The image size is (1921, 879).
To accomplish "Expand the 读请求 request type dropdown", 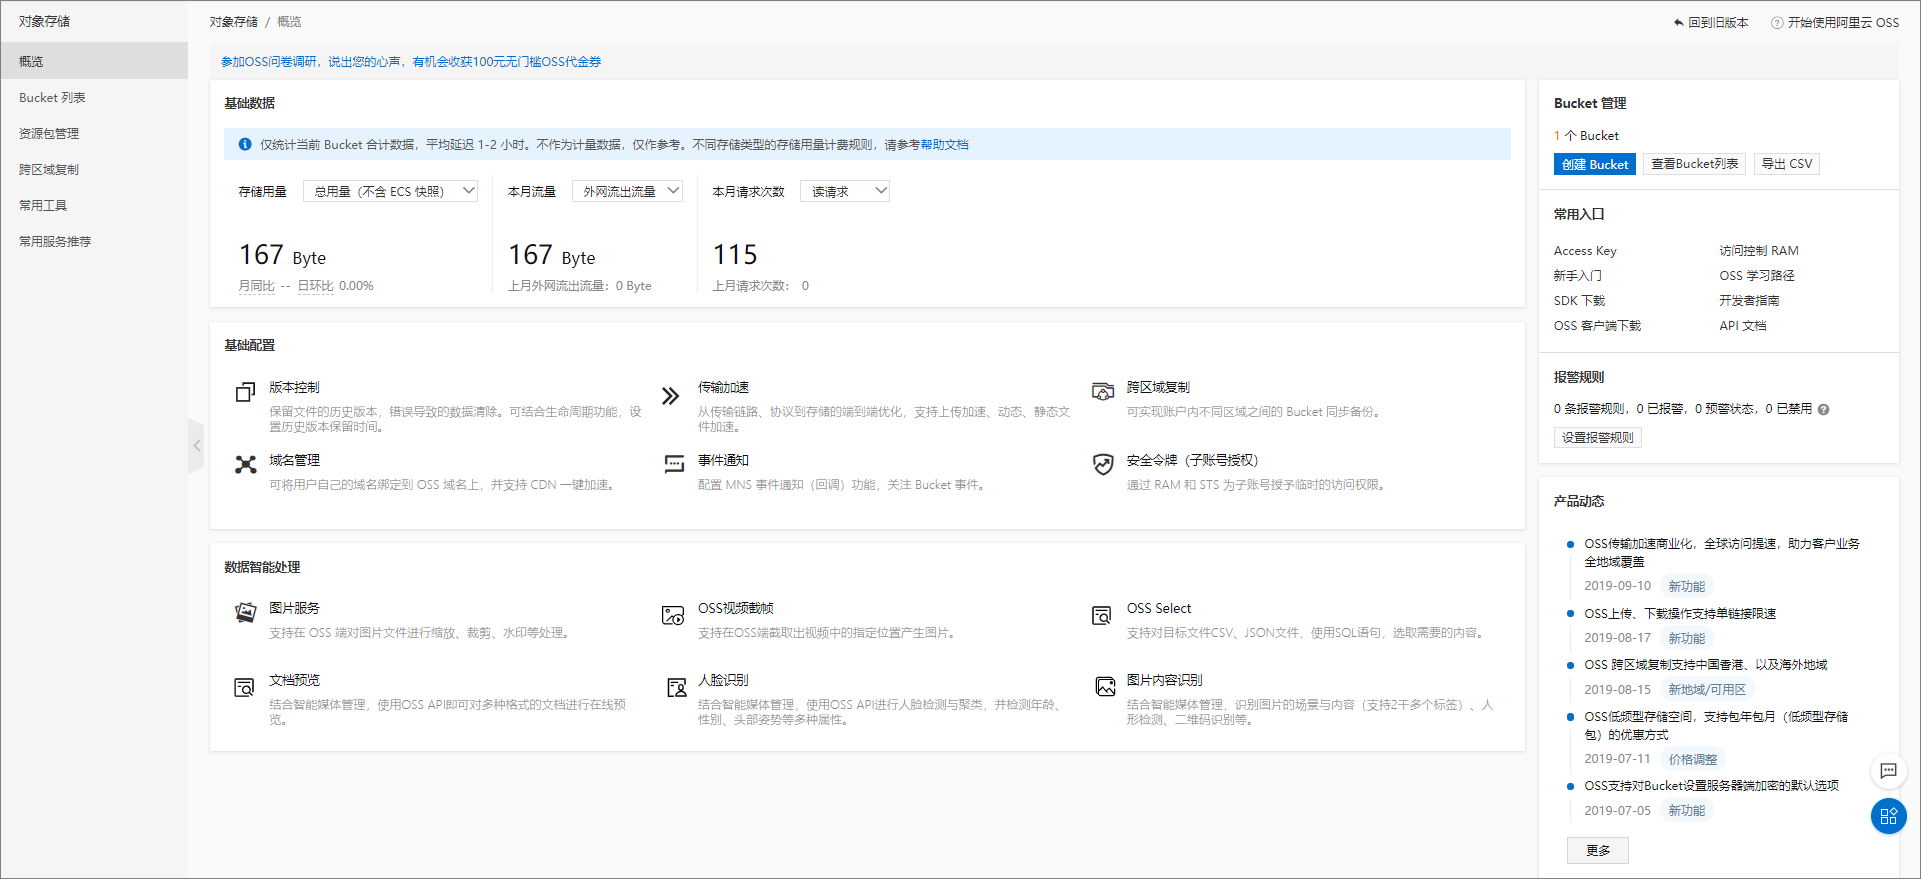I will 845,191.
